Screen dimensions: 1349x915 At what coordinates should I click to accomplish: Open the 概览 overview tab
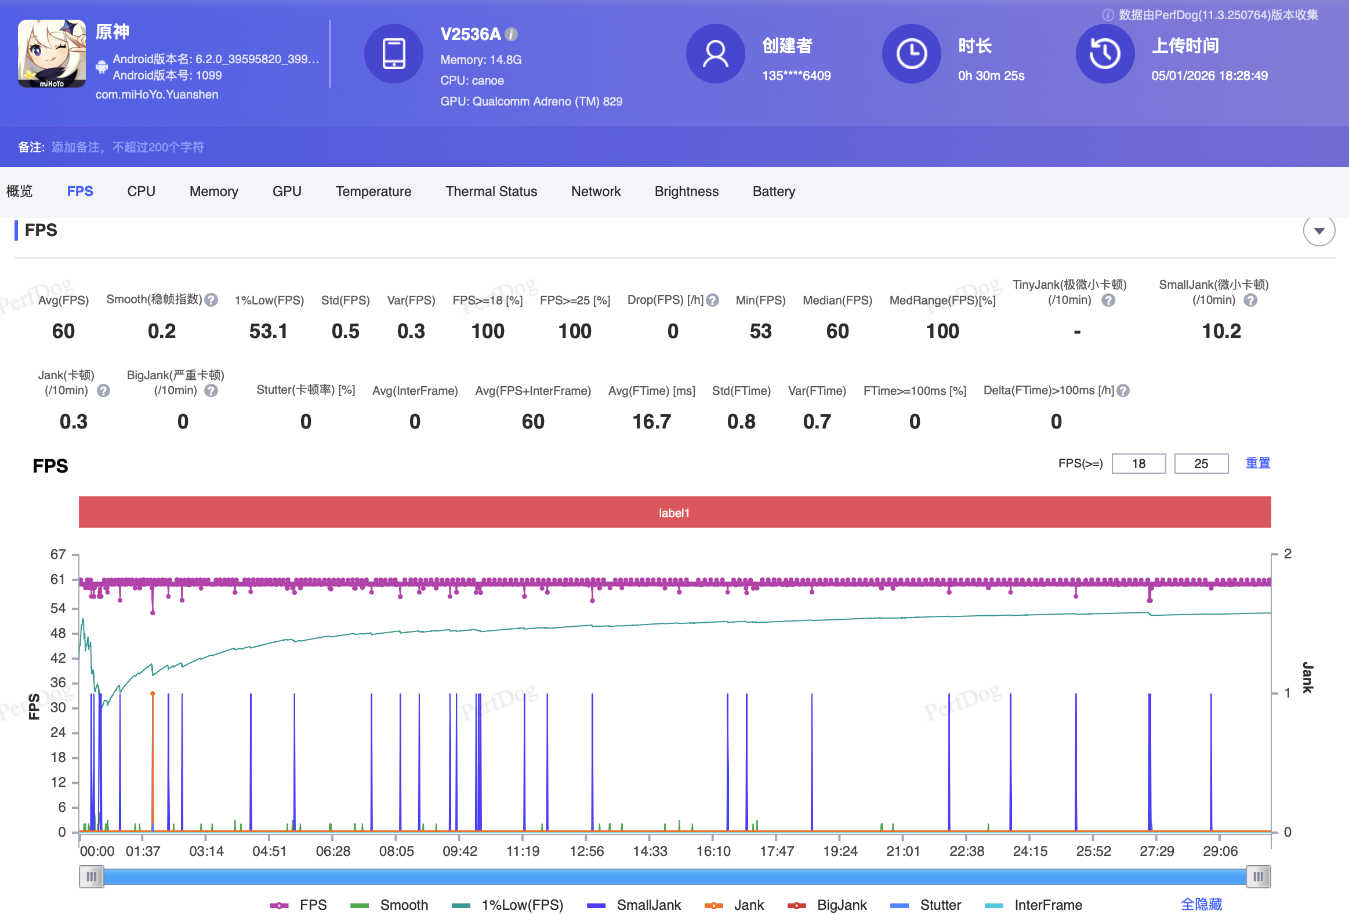(x=20, y=192)
